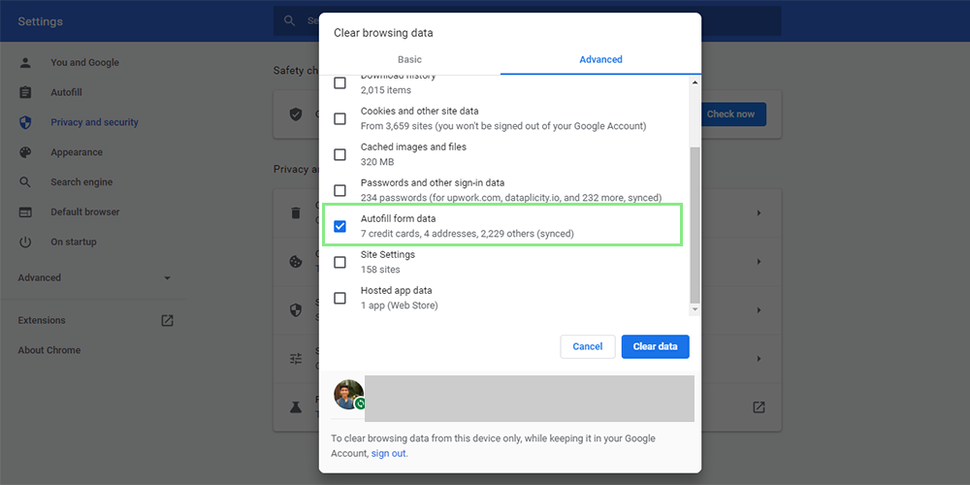Open Default browser settings page
Screen dimensions: 970x485
[x=85, y=212]
